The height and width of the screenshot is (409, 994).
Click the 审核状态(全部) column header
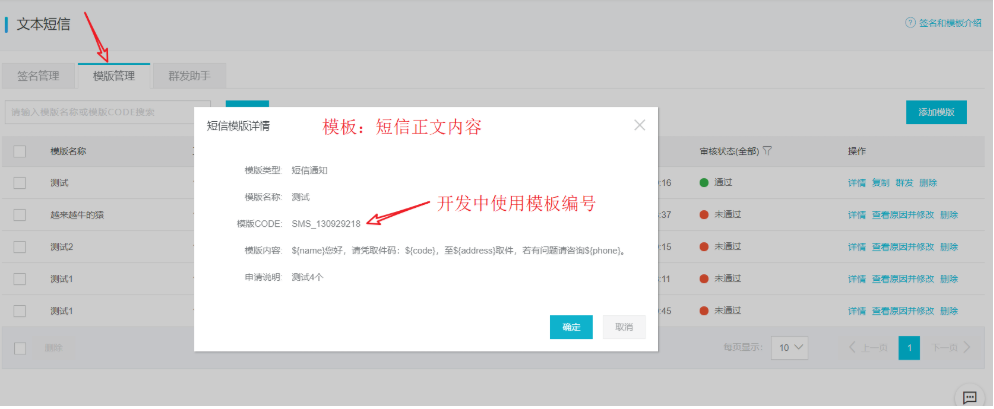coord(729,151)
